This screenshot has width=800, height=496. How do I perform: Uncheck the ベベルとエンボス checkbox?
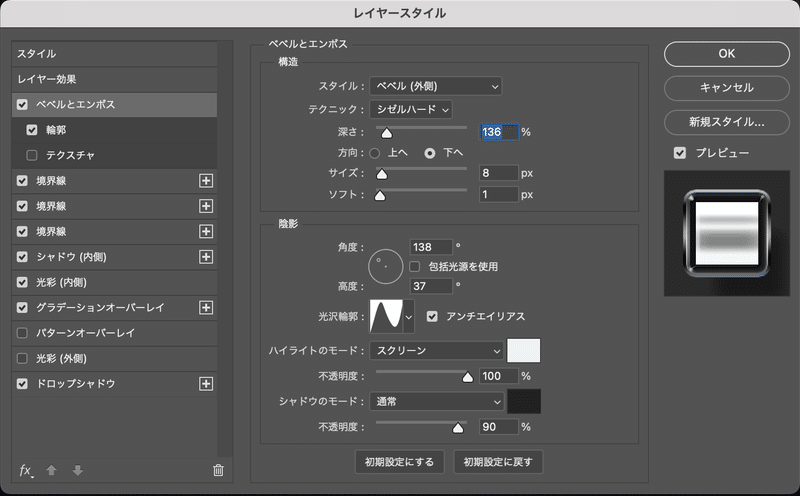(x=22, y=105)
